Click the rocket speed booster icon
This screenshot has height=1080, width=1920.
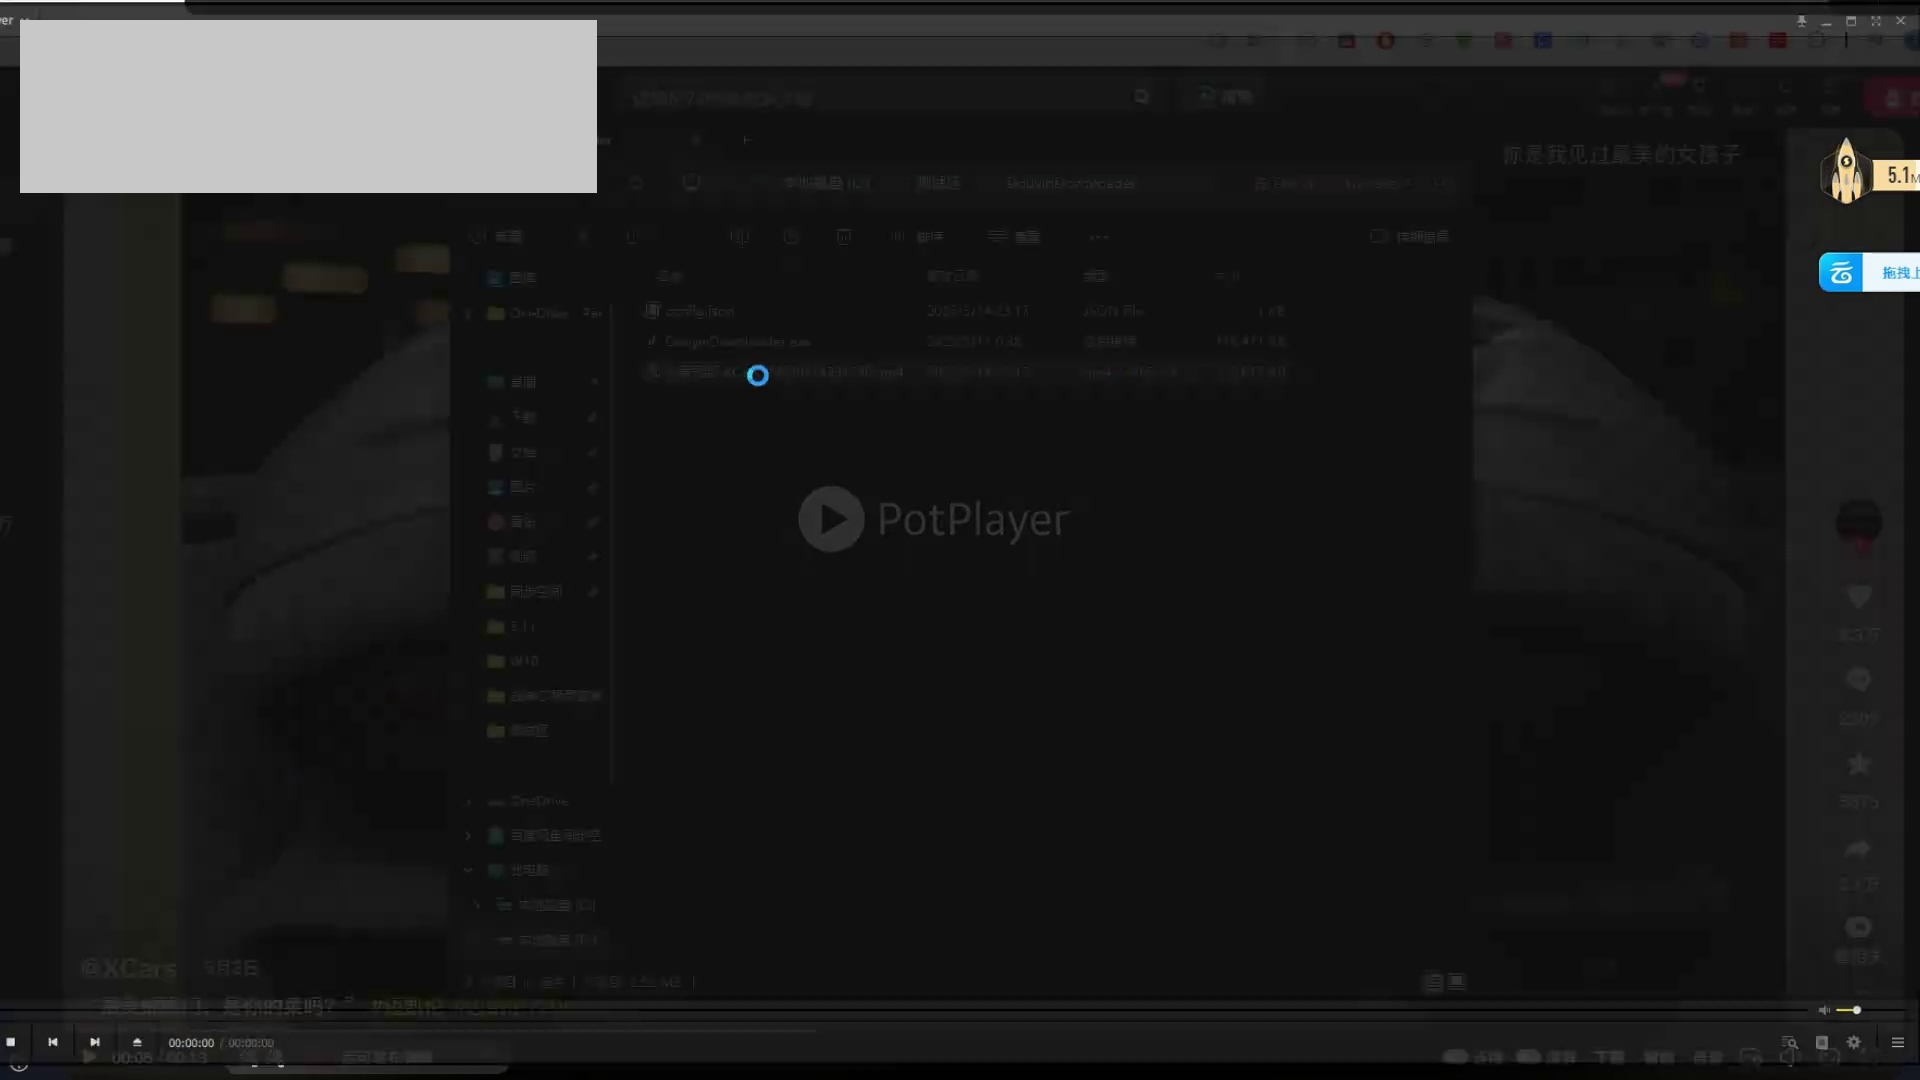(x=1846, y=172)
